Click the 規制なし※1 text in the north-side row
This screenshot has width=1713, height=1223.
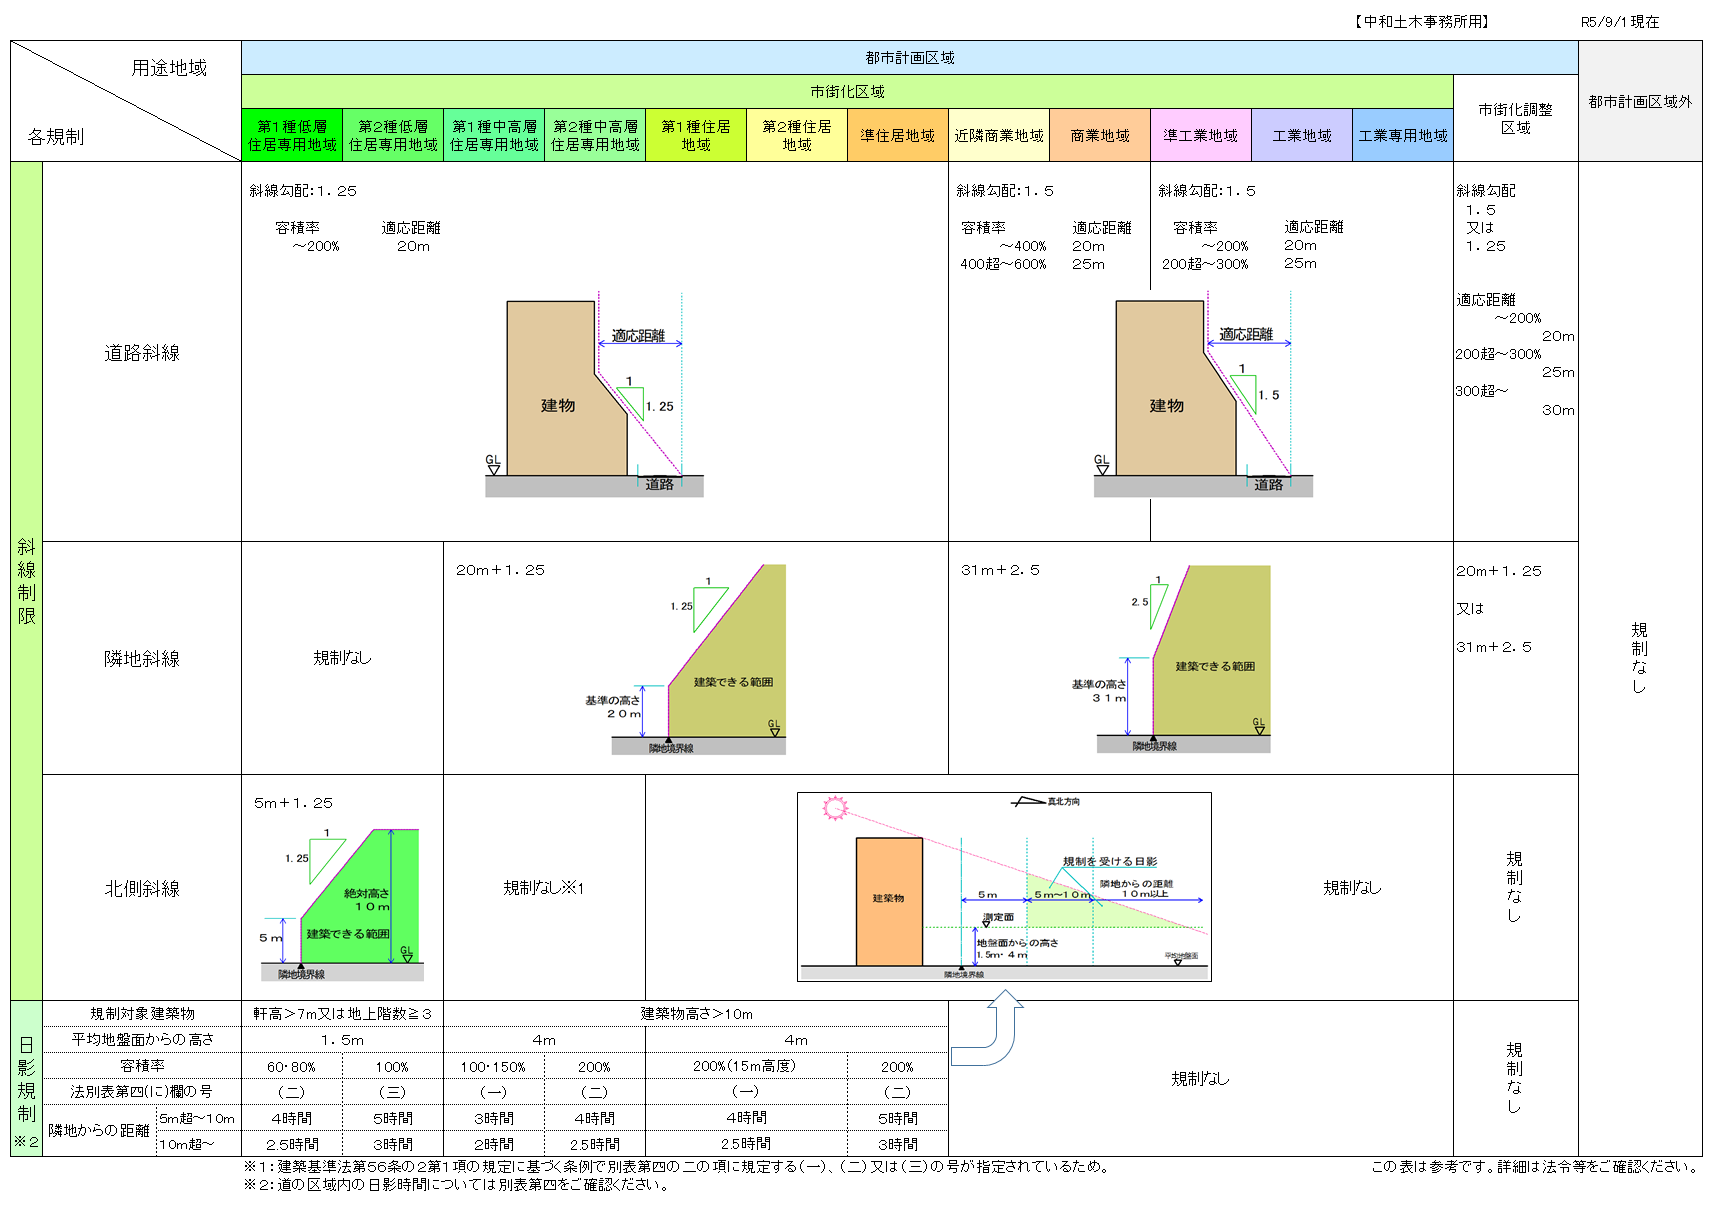point(543,888)
